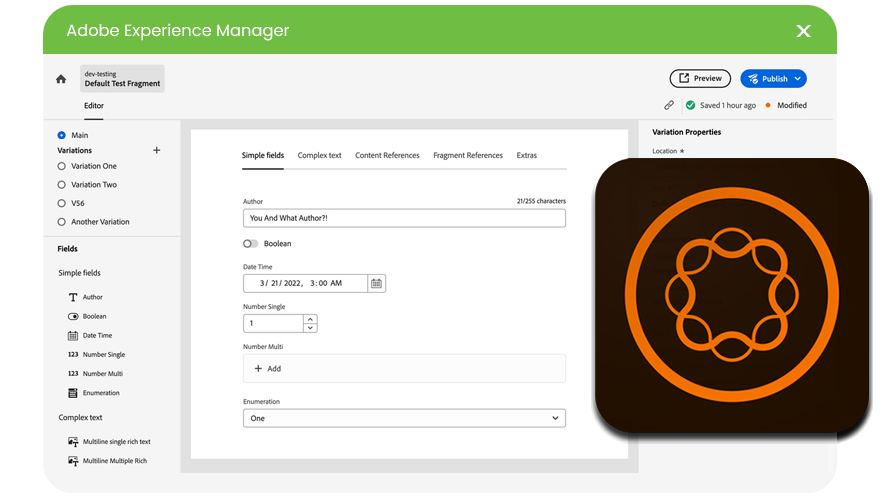Click the Author text field icon in Fields

coord(73,297)
